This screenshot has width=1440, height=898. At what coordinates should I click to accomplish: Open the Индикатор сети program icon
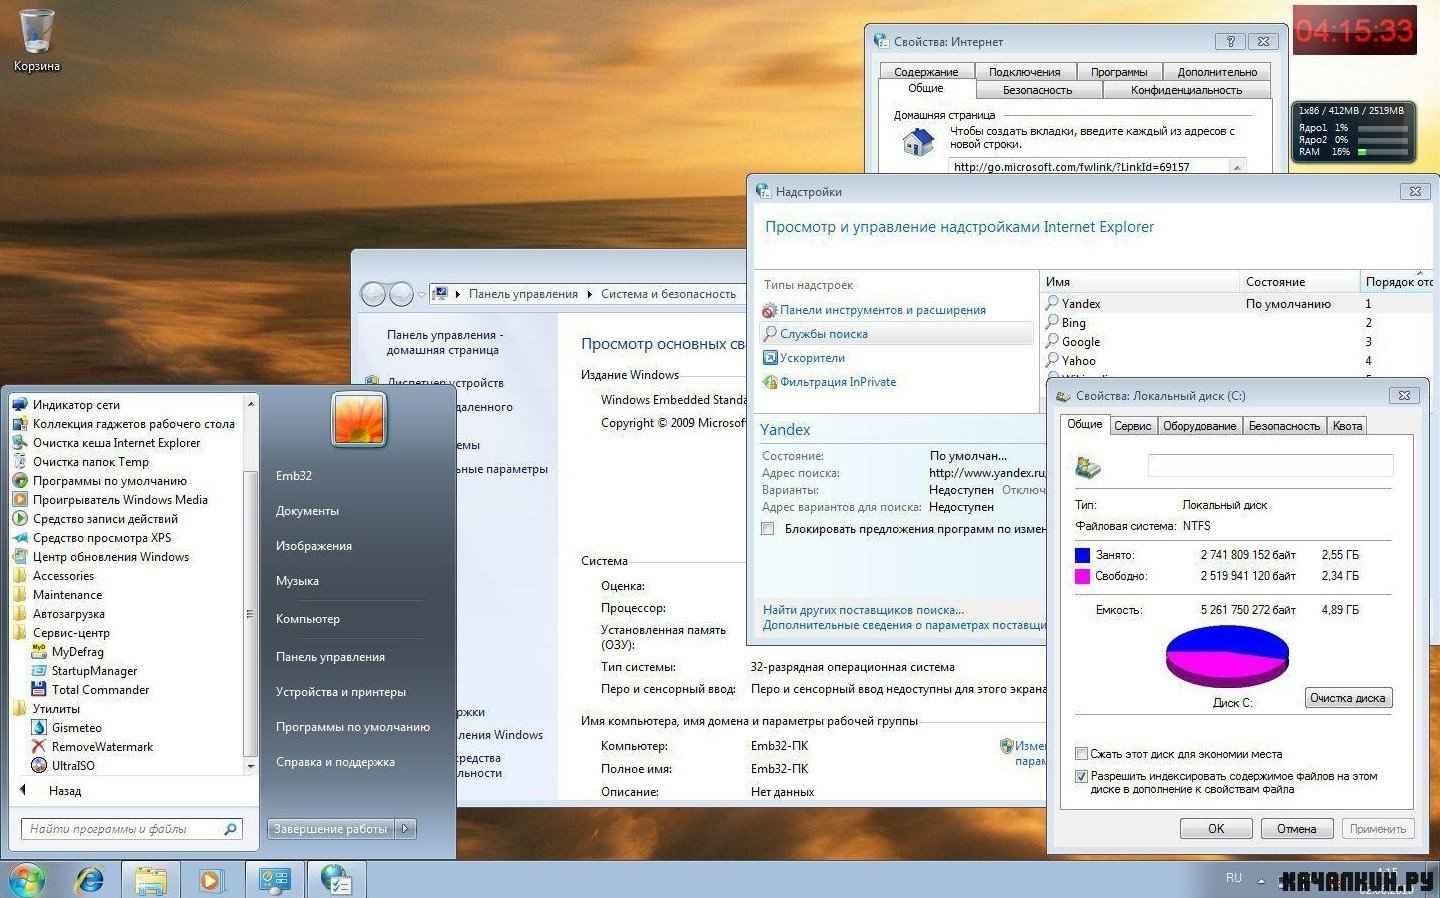pyautogui.click(x=20, y=405)
